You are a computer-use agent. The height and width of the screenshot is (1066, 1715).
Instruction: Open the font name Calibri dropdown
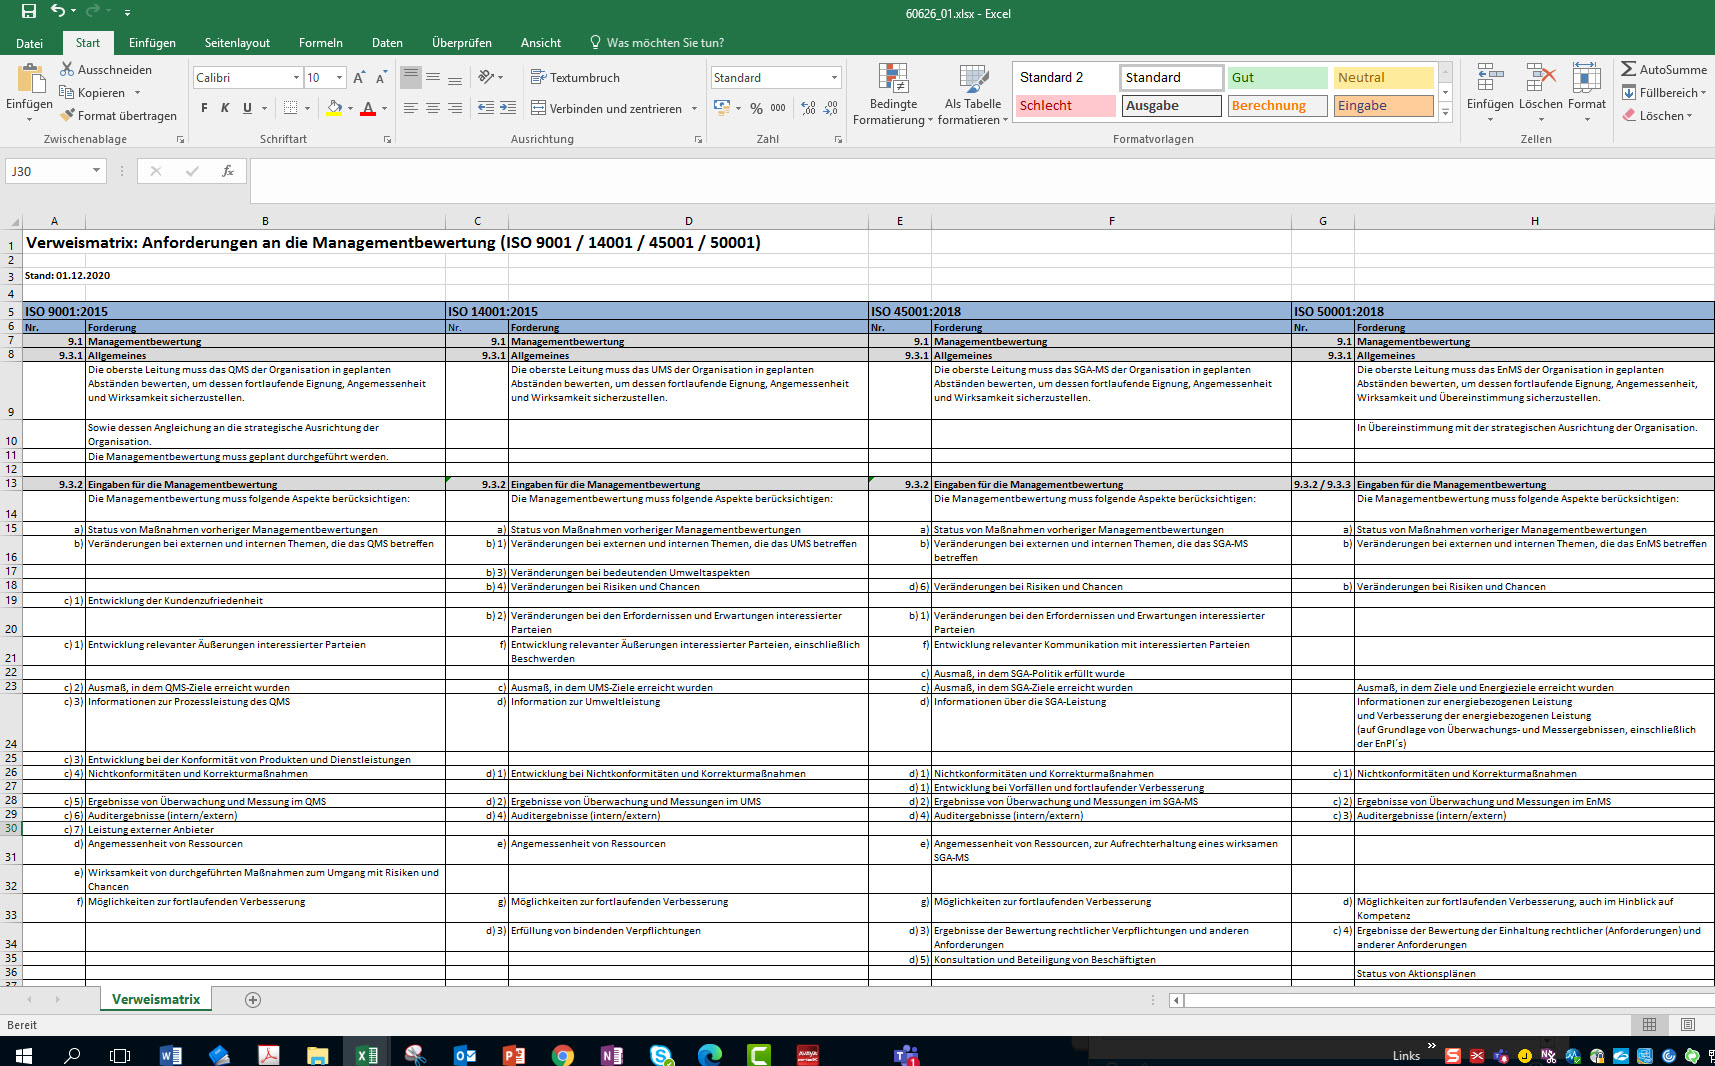click(x=296, y=78)
